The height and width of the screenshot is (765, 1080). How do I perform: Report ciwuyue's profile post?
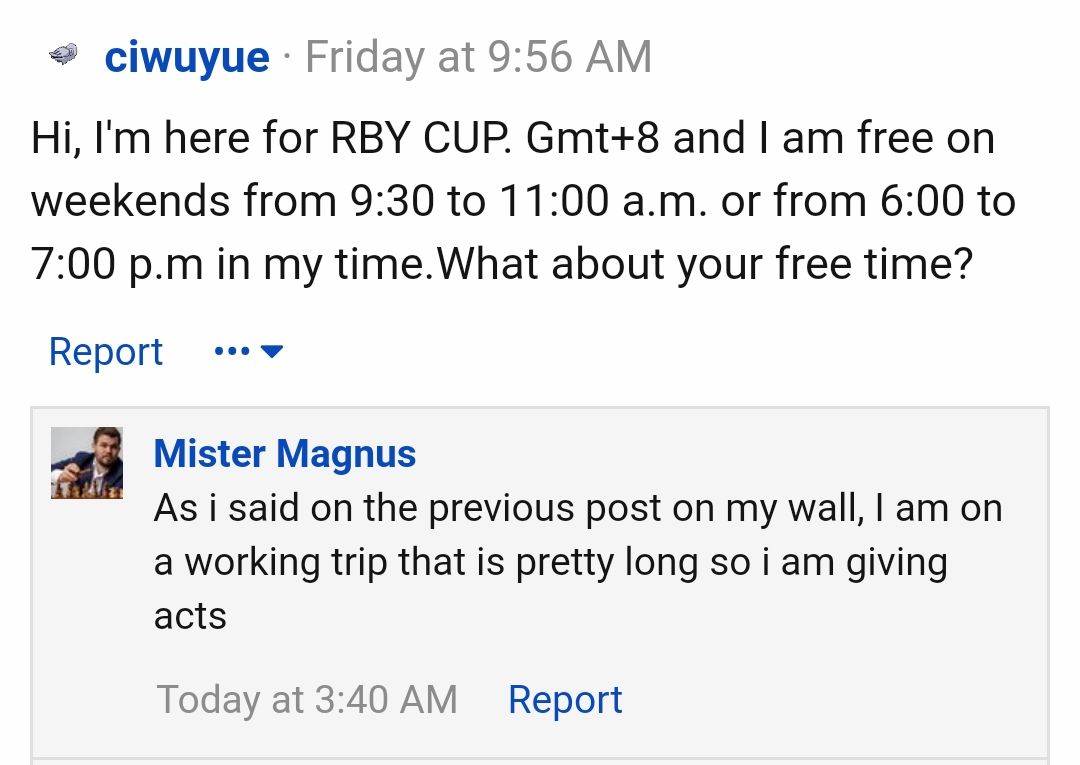(x=105, y=352)
